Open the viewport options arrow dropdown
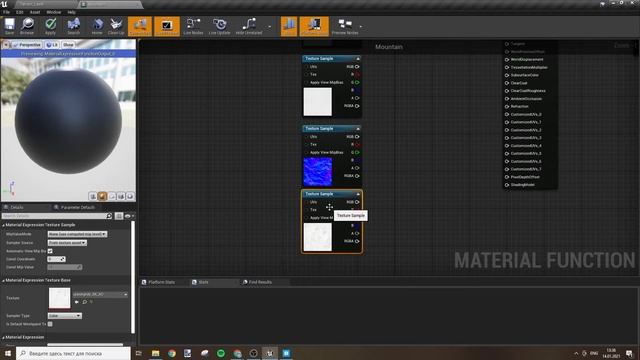Image resolution: width=640 pixels, height=360 pixels. (6, 45)
